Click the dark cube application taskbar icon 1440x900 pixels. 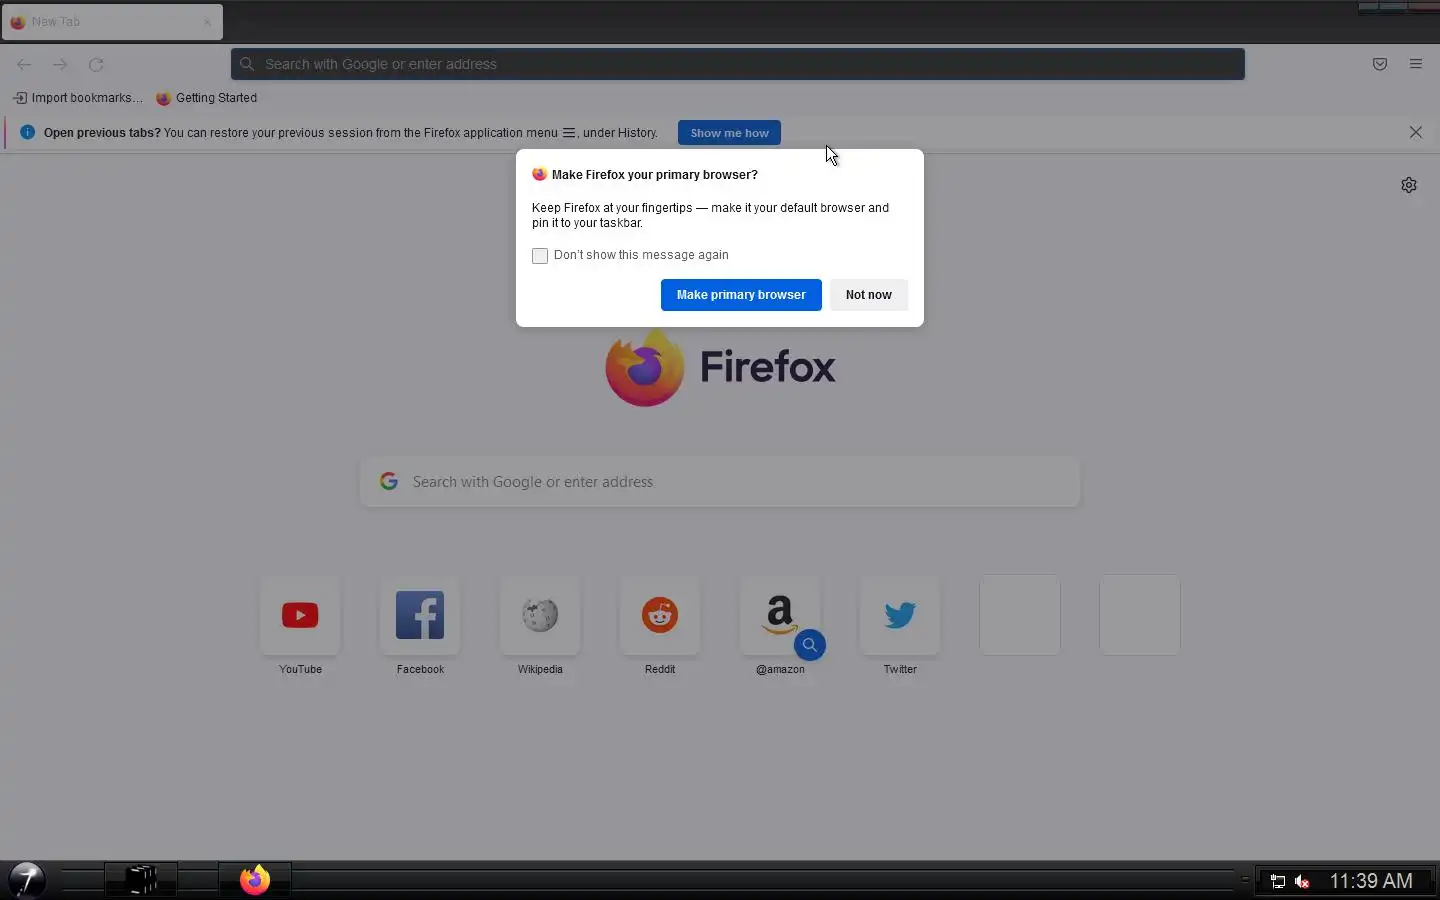[x=142, y=880]
